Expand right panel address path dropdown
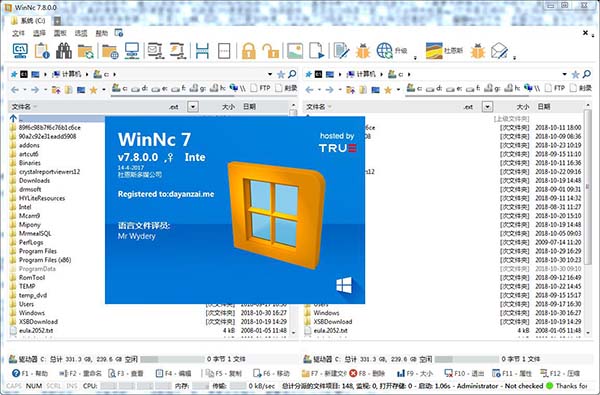 click(x=565, y=74)
